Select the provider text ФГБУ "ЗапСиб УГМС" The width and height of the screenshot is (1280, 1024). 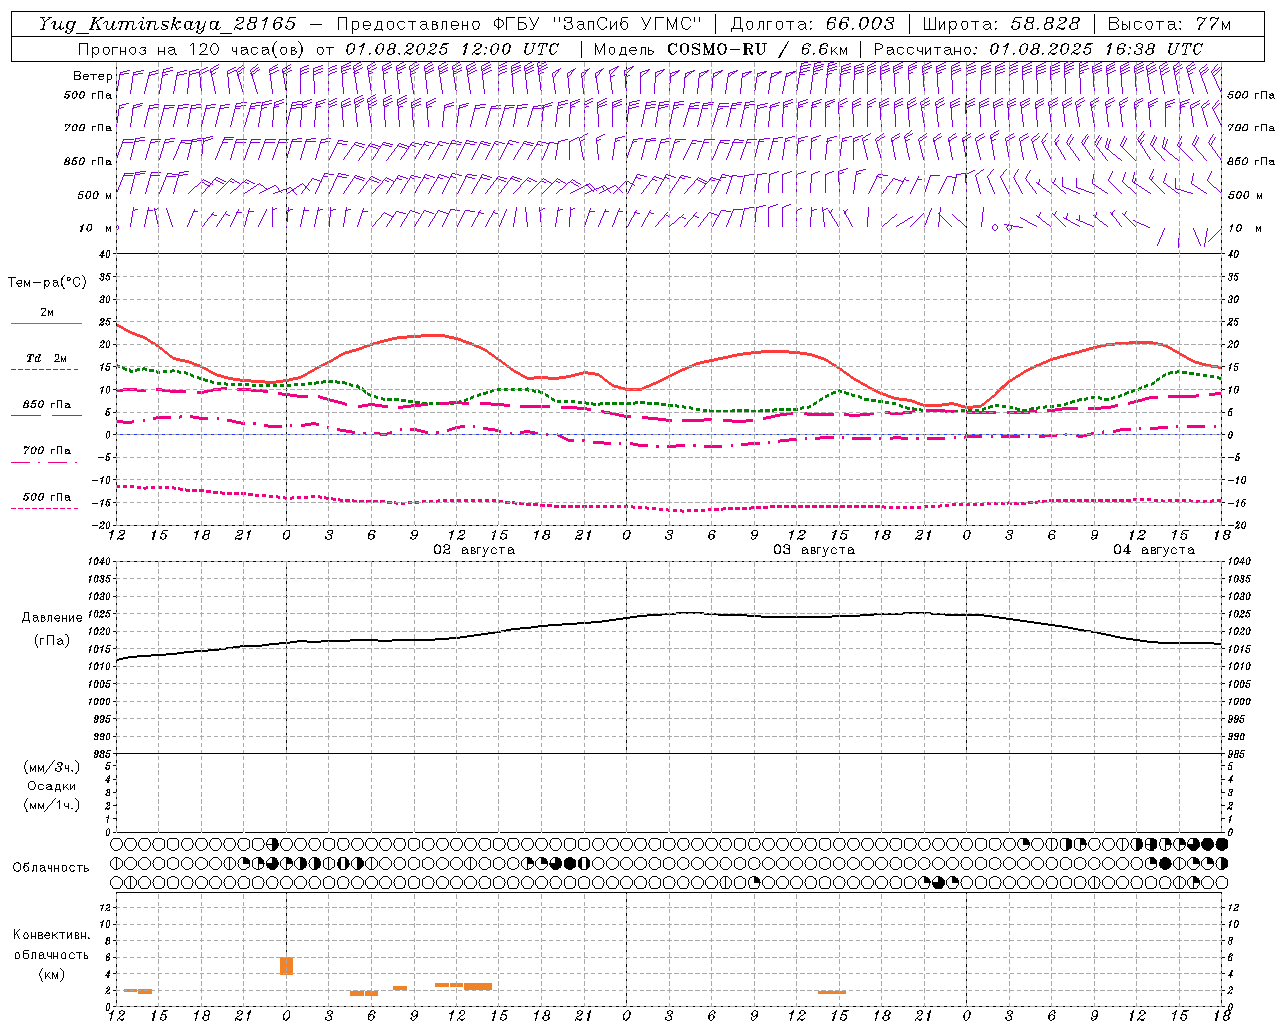pyautogui.click(x=597, y=24)
